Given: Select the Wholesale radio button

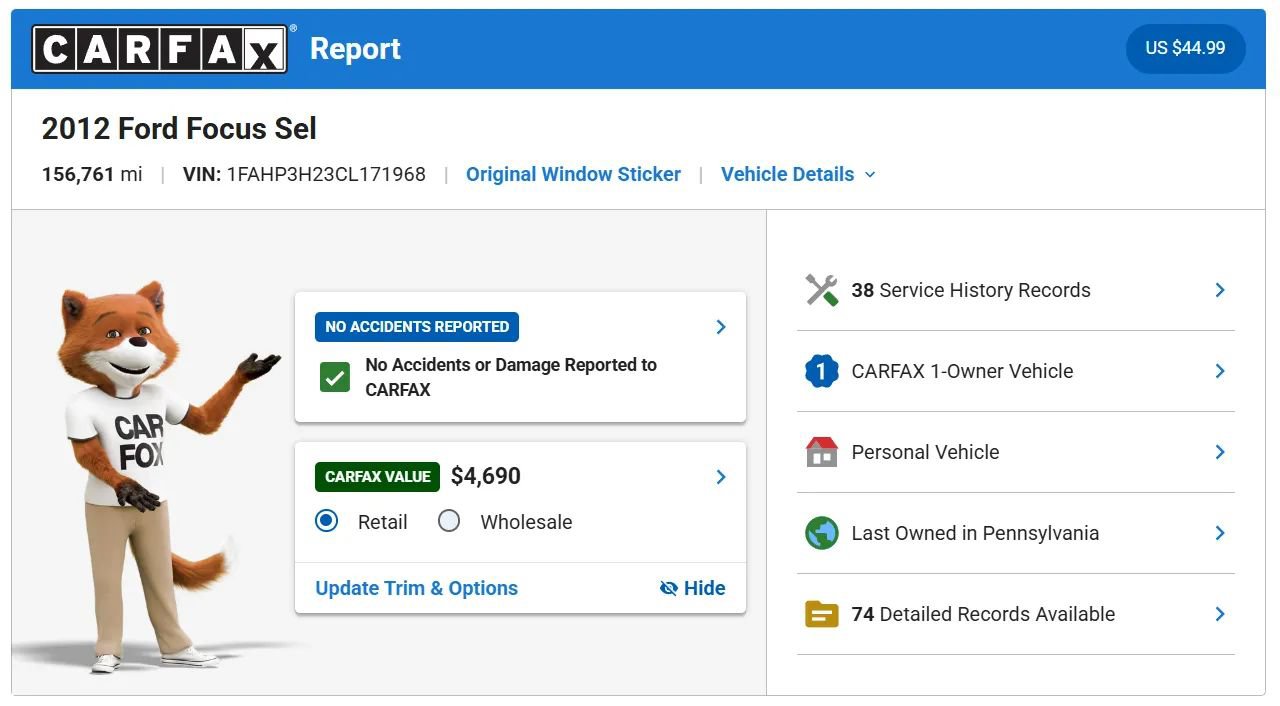Looking at the screenshot, I should [x=449, y=521].
